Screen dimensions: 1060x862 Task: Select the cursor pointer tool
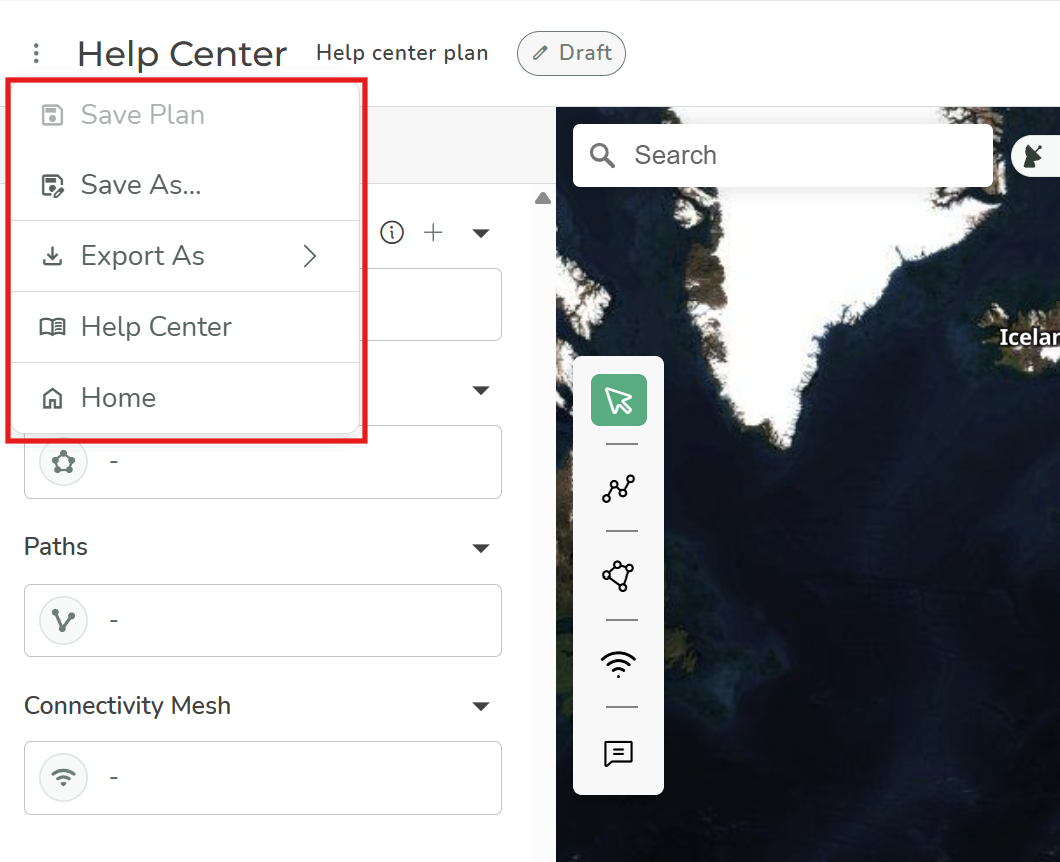[618, 400]
